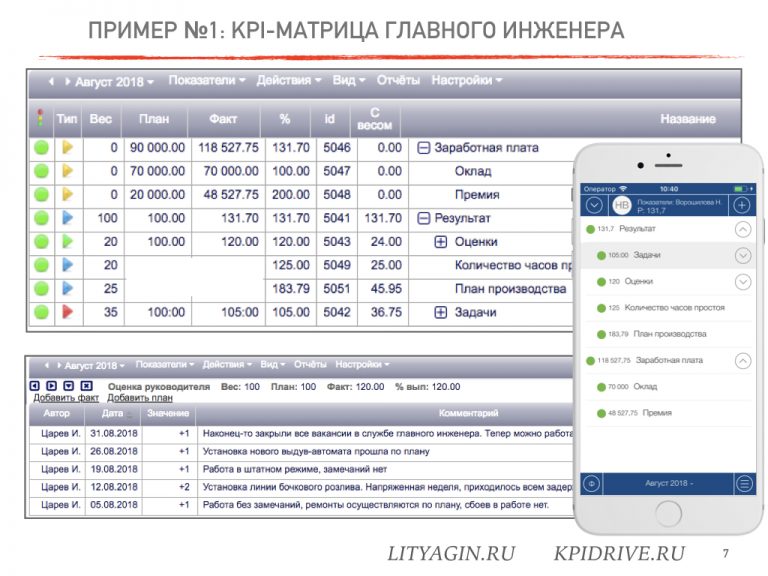Click blue type flag in Результат row
The height and width of the screenshot is (576, 768).
68,218
